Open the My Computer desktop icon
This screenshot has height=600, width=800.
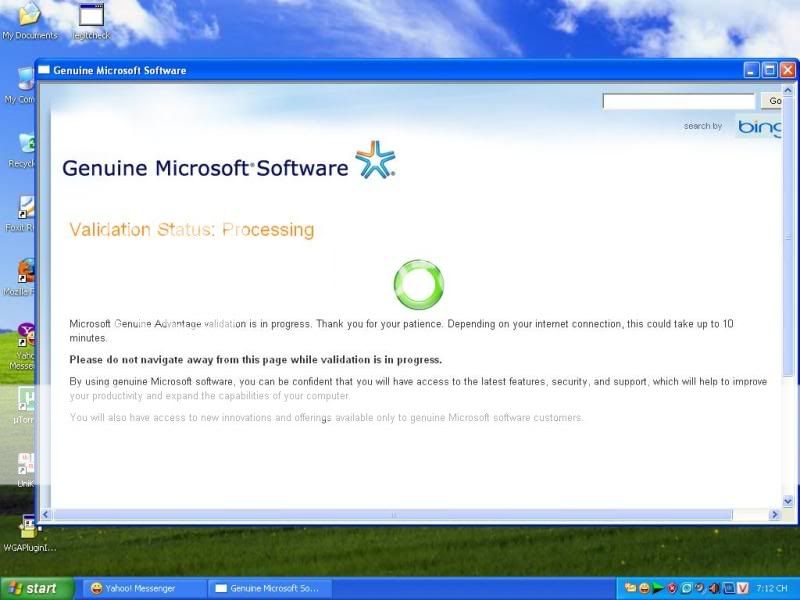pyautogui.click(x=20, y=85)
